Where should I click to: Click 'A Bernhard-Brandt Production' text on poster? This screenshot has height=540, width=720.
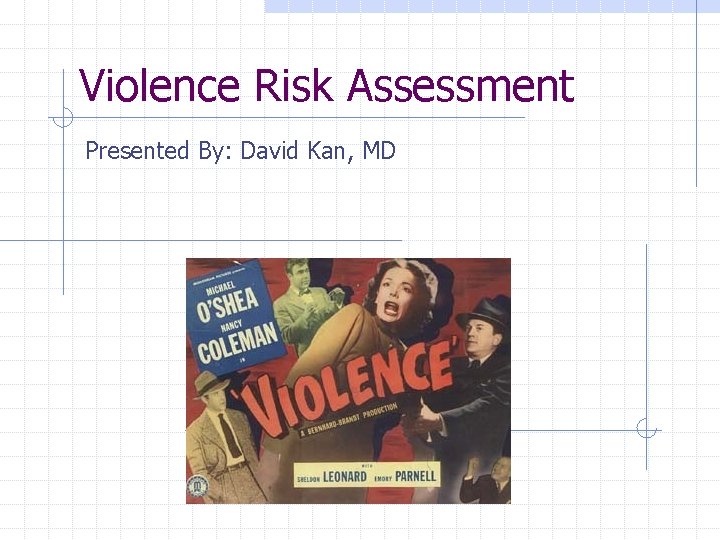click(348, 420)
